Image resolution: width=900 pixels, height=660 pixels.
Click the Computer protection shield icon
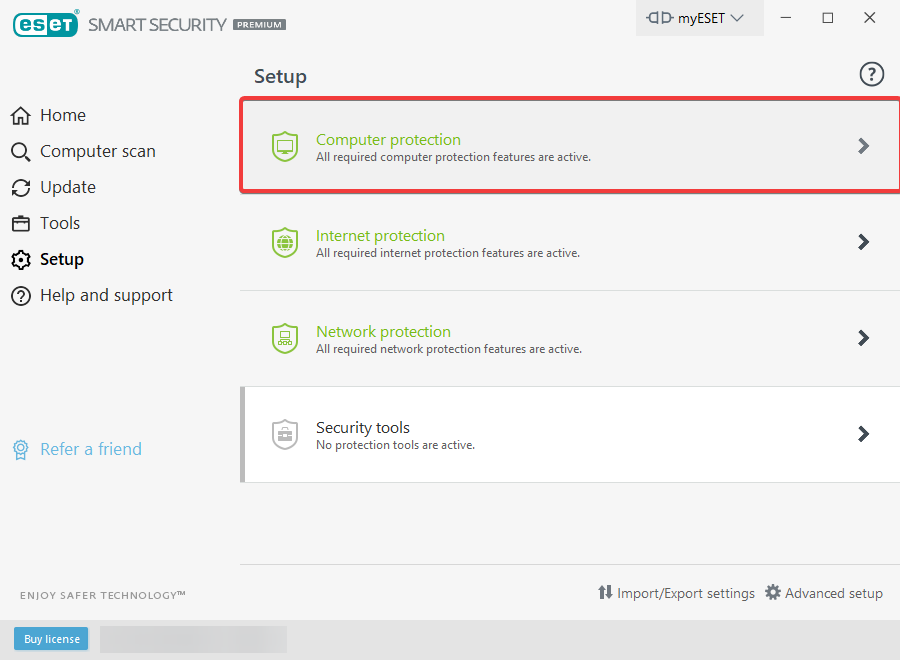click(x=285, y=146)
